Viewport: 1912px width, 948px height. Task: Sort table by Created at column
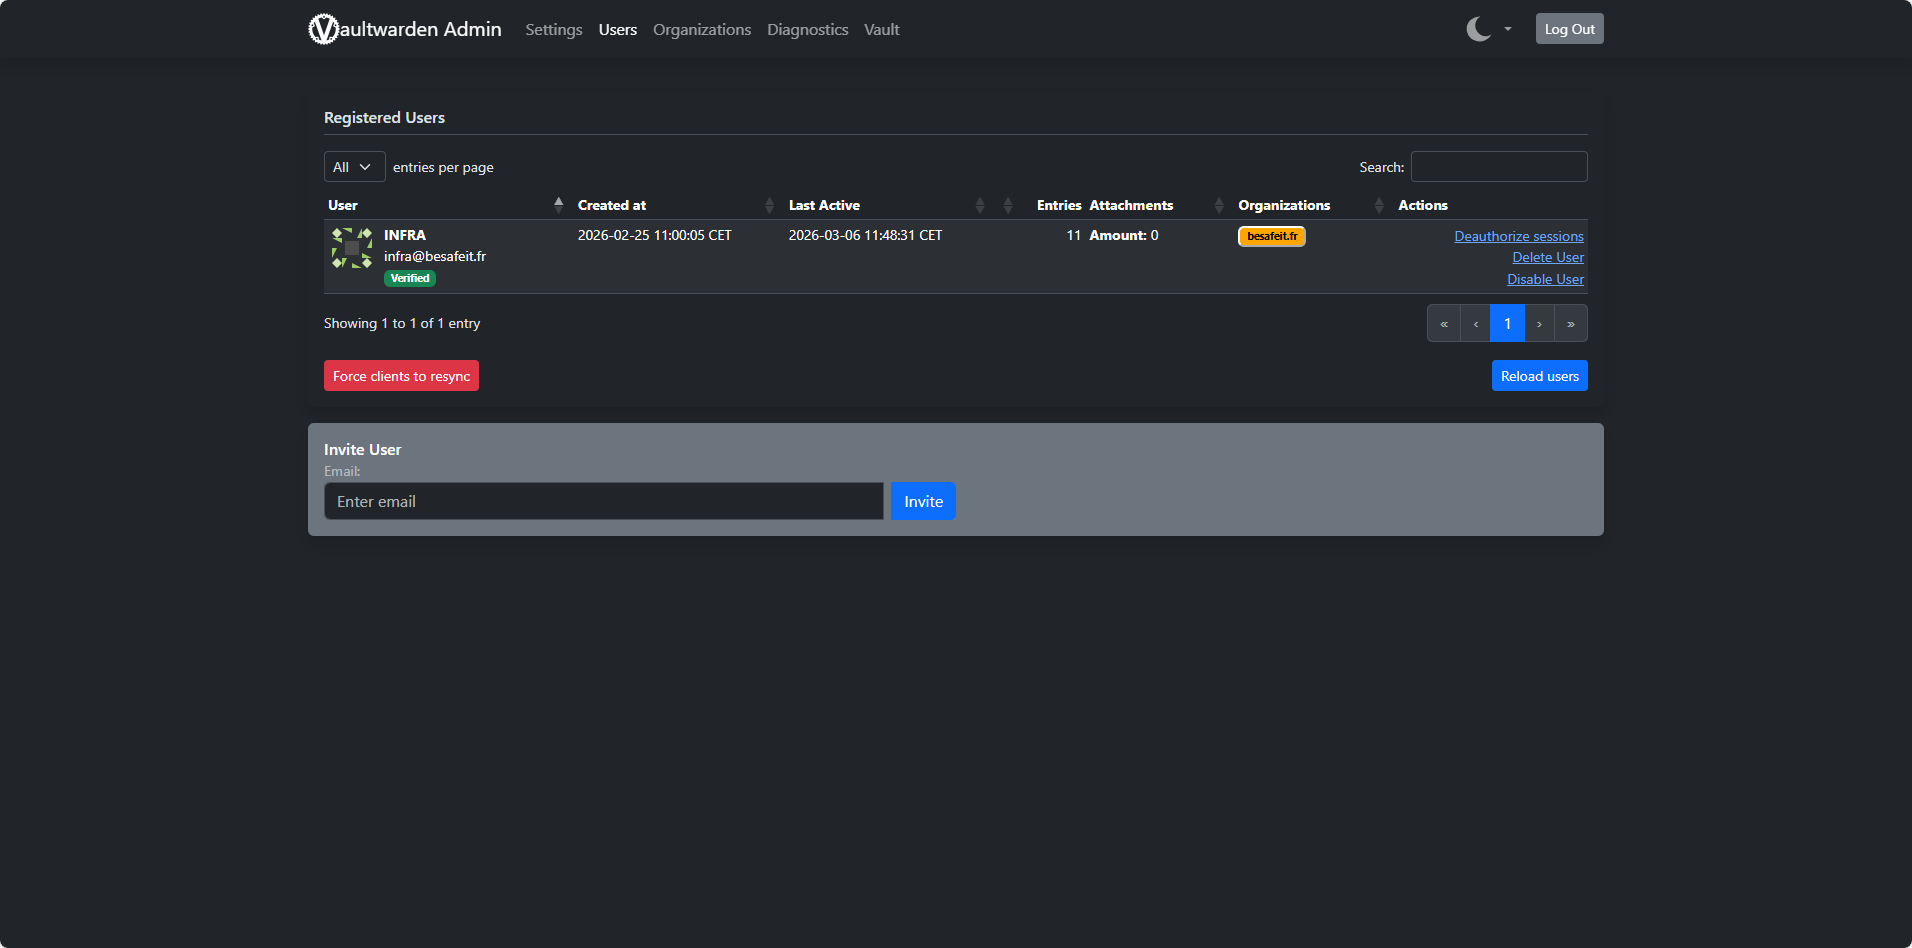[612, 205]
